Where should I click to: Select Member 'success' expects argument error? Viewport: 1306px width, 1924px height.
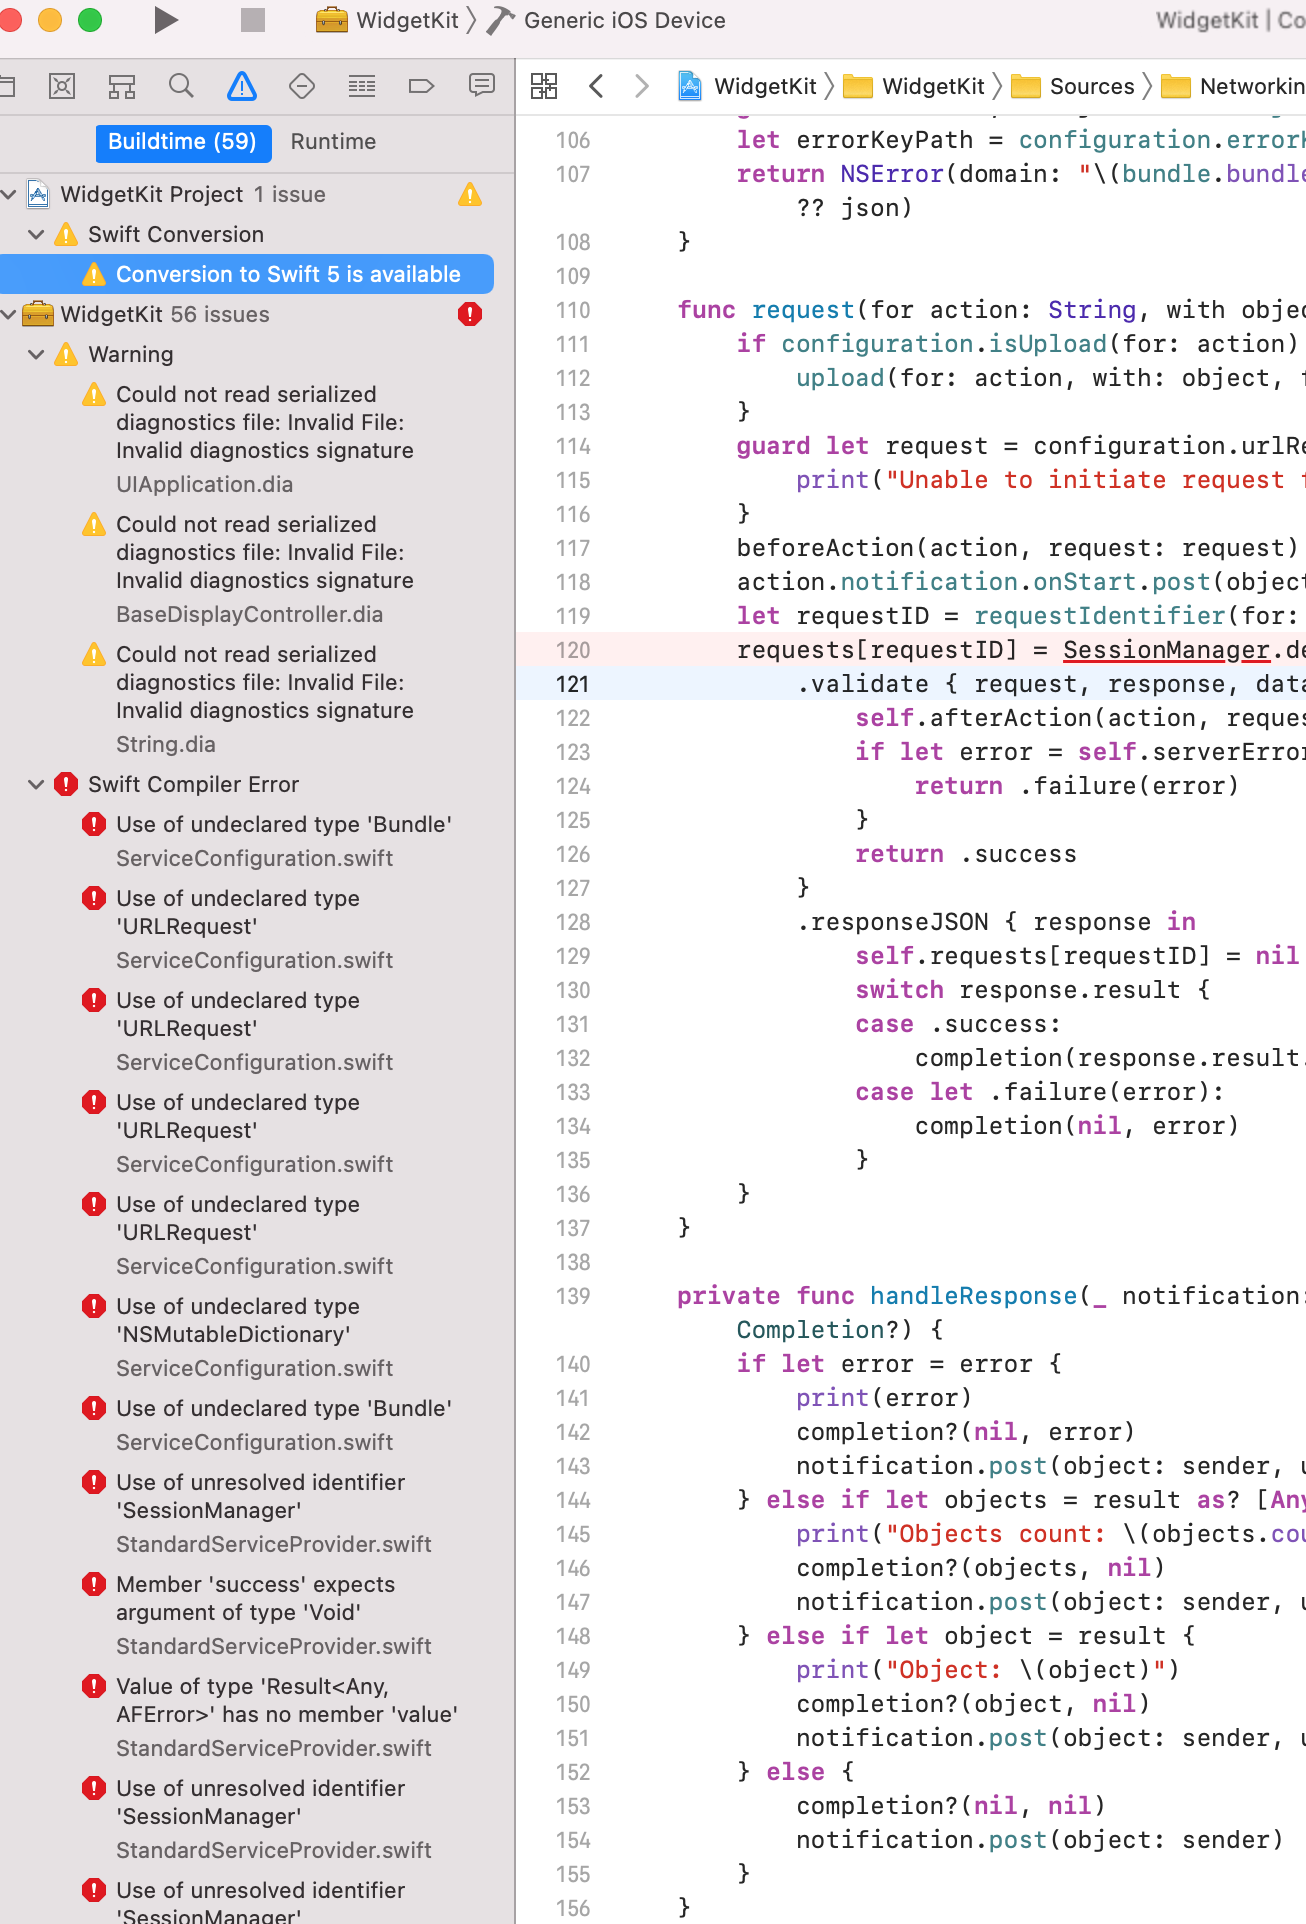tap(257, 1614)
